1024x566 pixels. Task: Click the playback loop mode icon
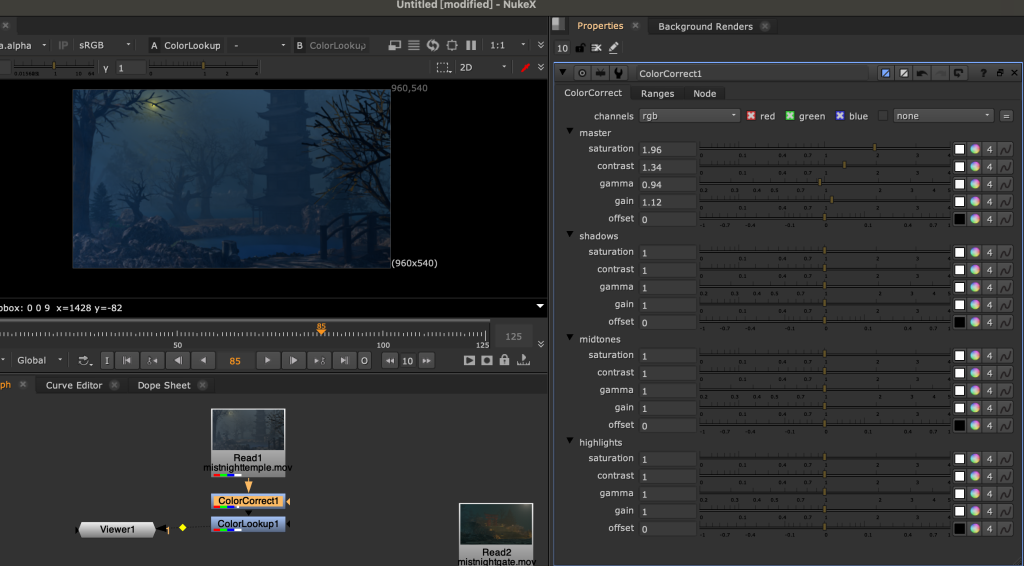click(85, 360)
